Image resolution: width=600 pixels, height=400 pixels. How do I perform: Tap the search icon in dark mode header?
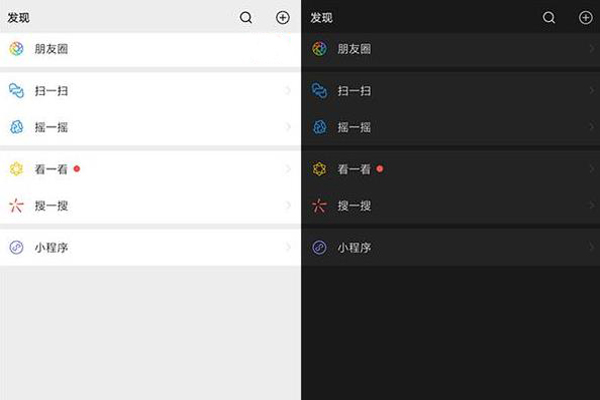pyautogui.click(x=549, y=18)
